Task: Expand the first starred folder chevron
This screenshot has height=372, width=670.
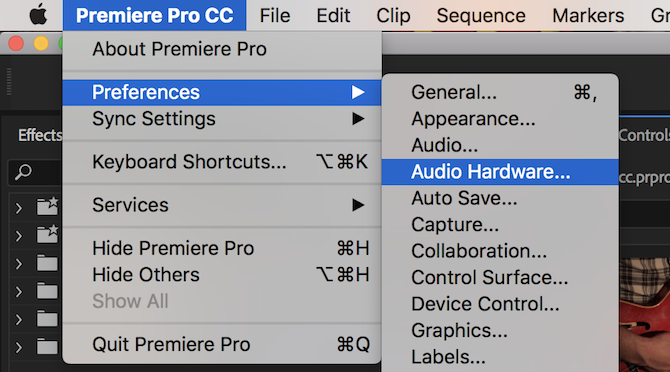Action: pos(18,208)
